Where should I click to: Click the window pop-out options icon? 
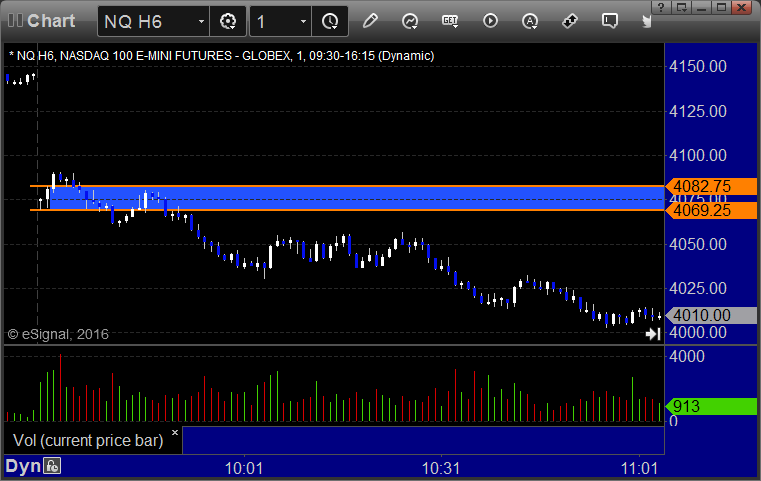(681, 7)
